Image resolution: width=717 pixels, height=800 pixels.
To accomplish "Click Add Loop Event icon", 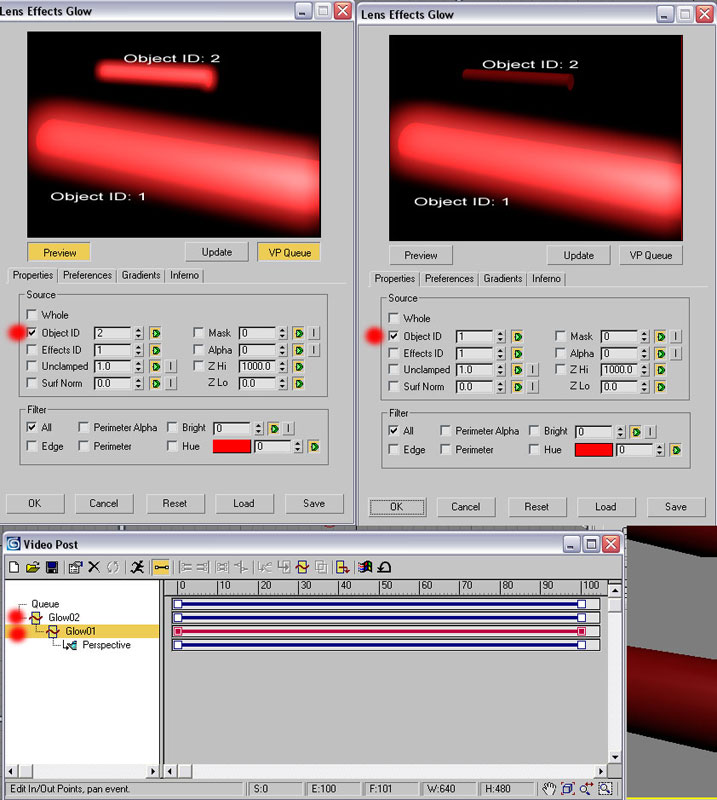I will [x=384, y=567].
